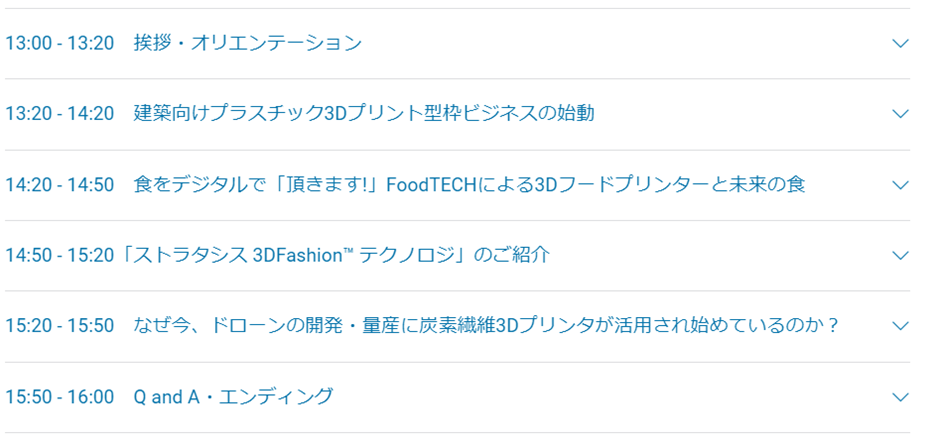Image resolution: width=941 pixels, height=446 pixels.
Task: Click the Q and A・エンディング title
Action: pos(233,397)
